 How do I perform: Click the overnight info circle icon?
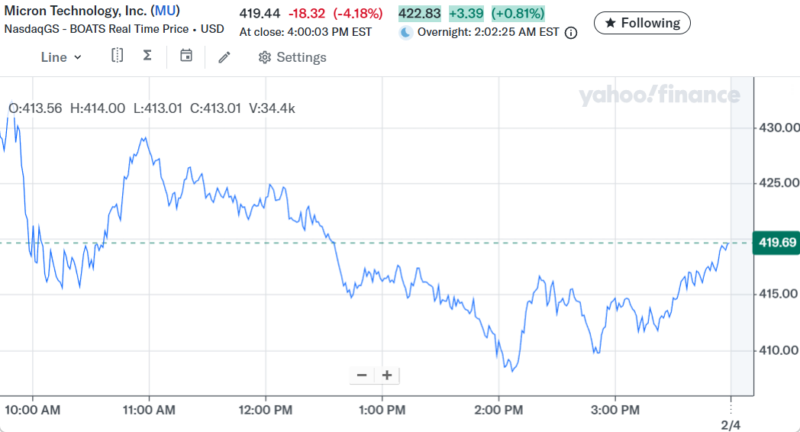point(571,32)
